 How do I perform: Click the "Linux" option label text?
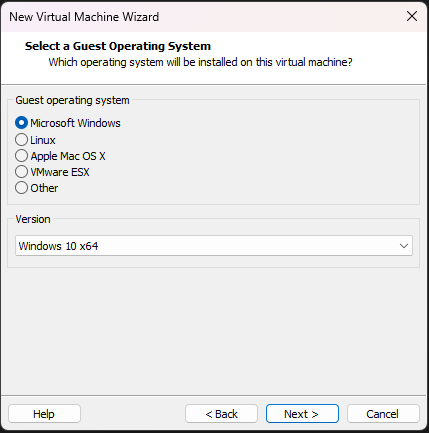(x=43, y=140)
